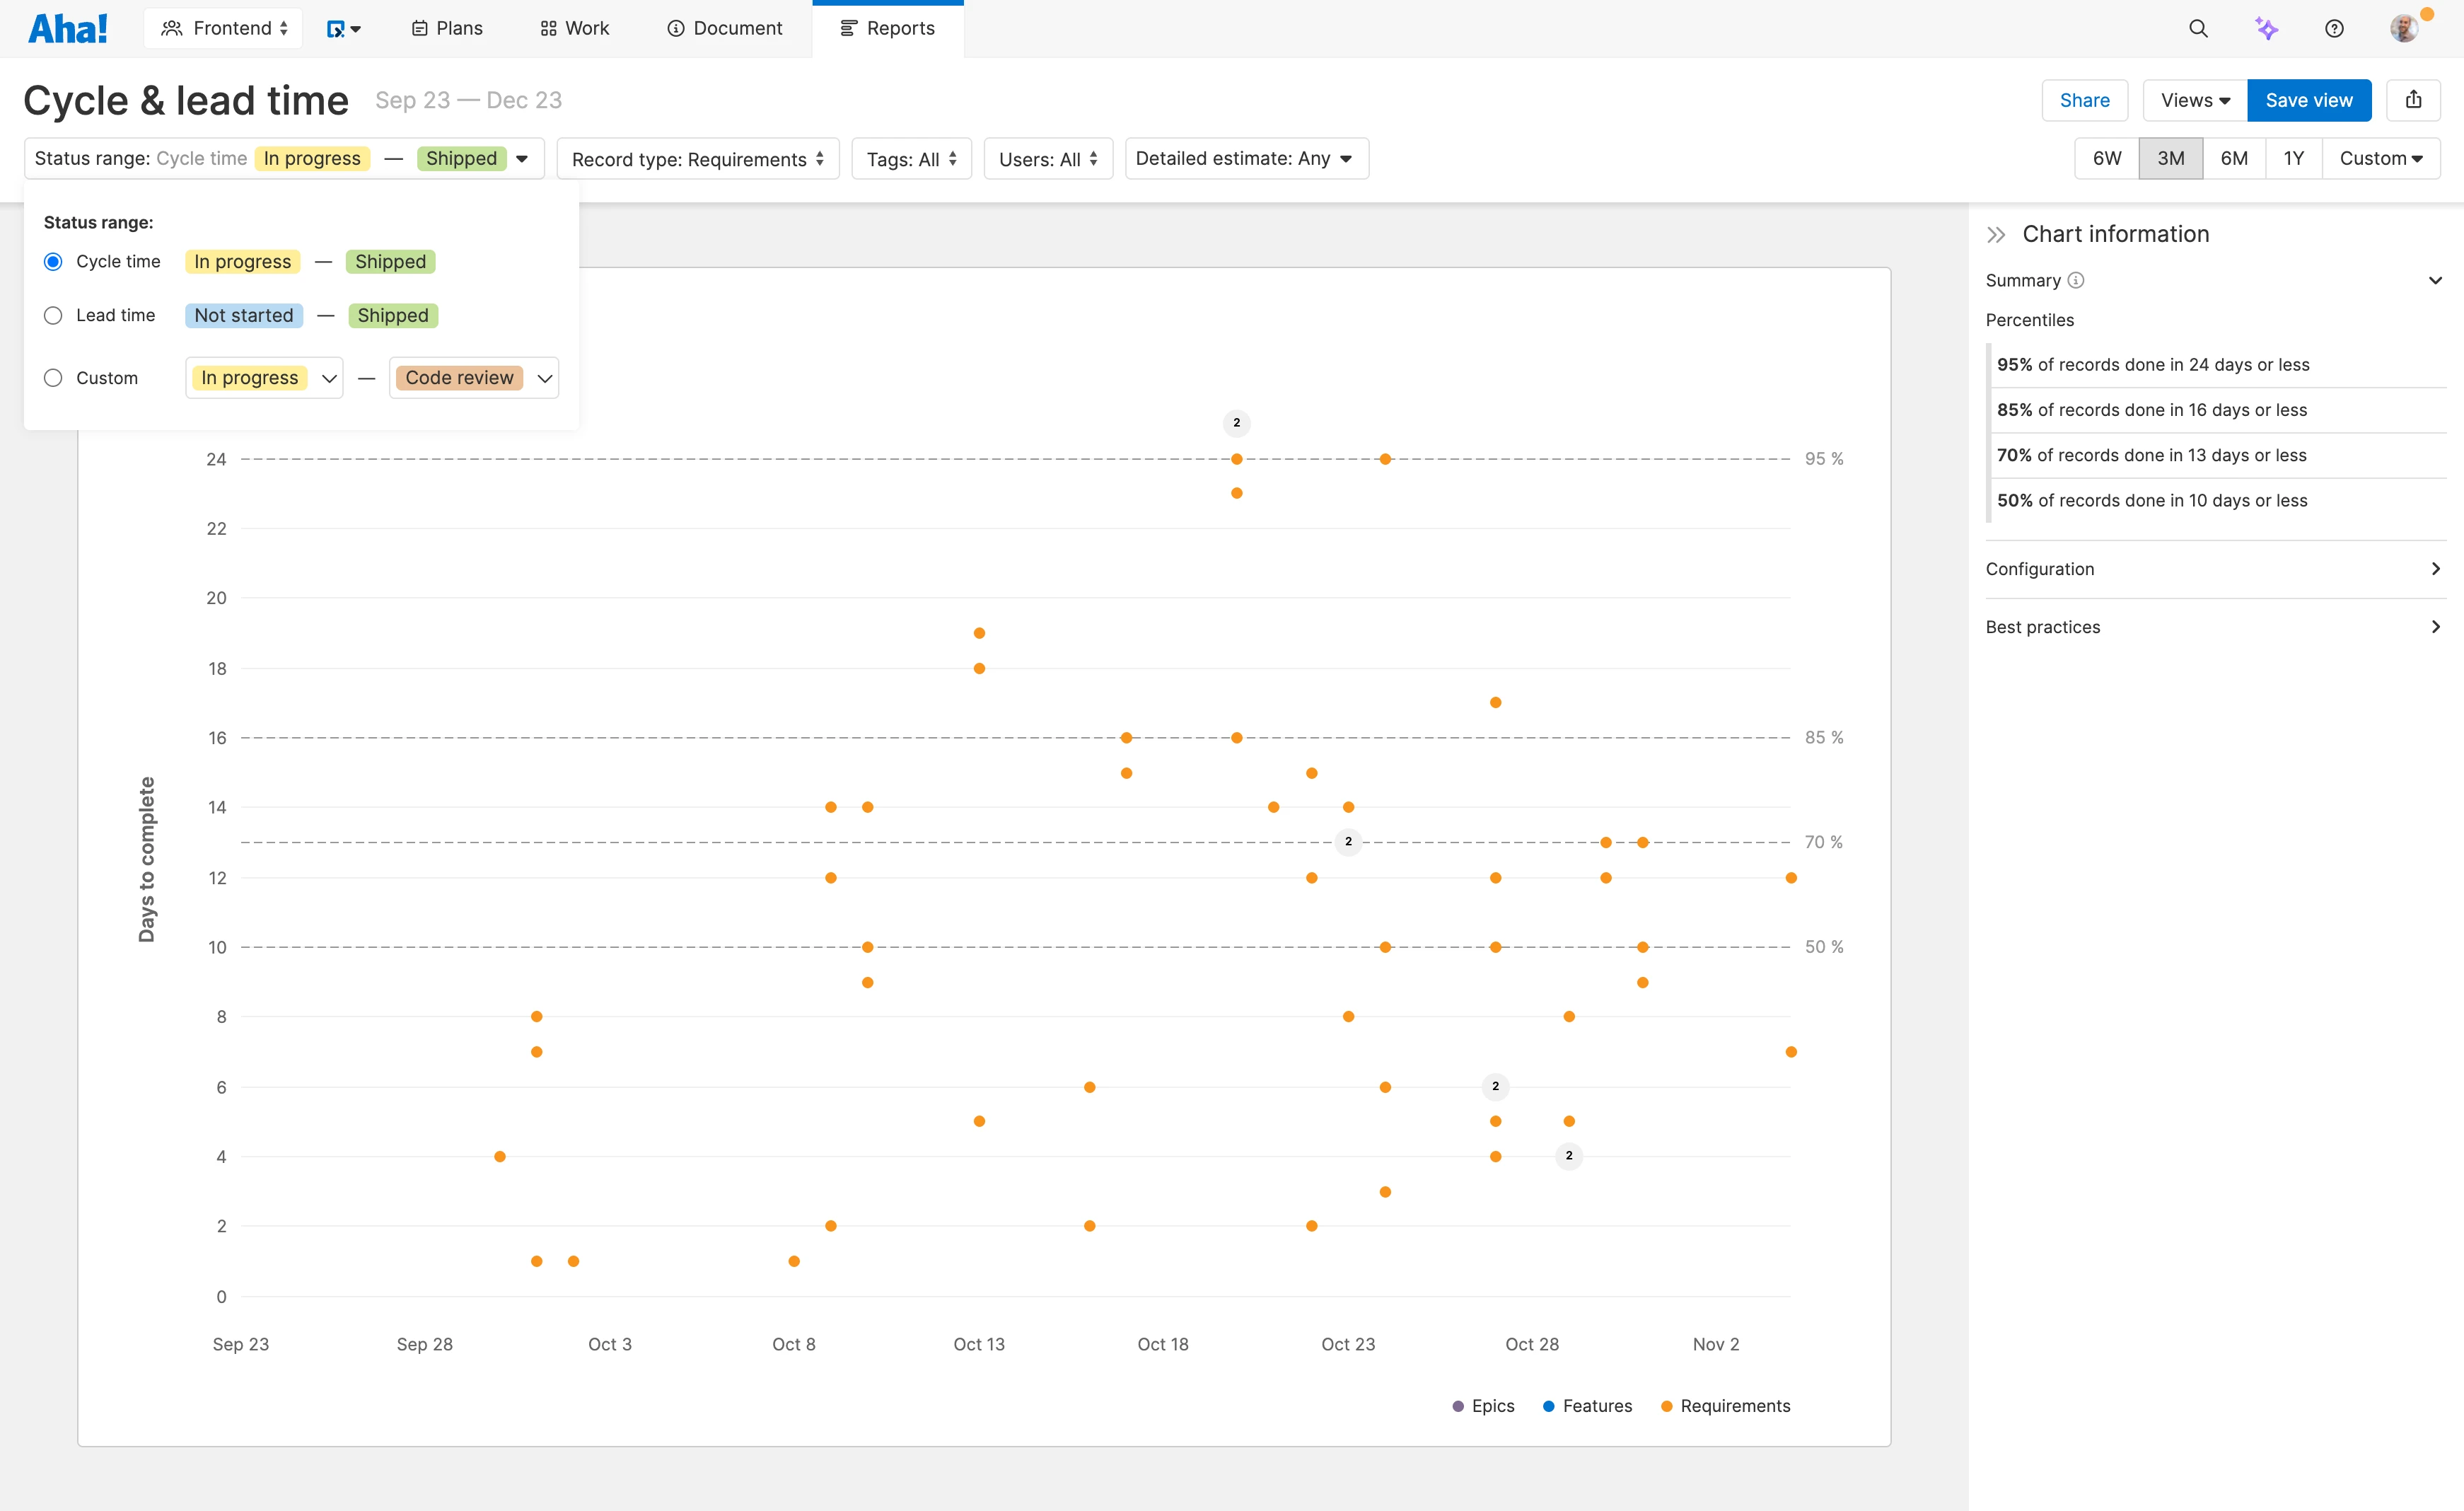
Task: Collapse the Chart information panel
Action: [x=1996, y=234]
